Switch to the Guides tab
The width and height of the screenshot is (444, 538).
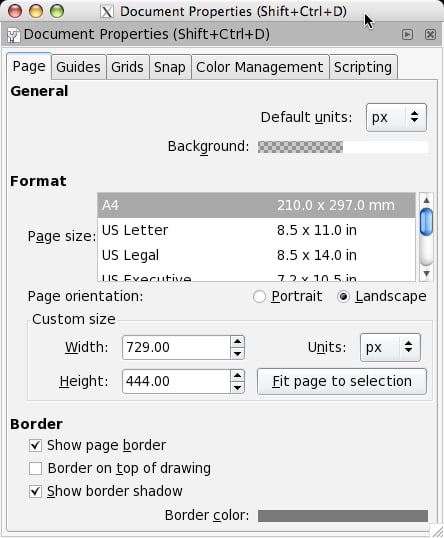click(79, 67)
